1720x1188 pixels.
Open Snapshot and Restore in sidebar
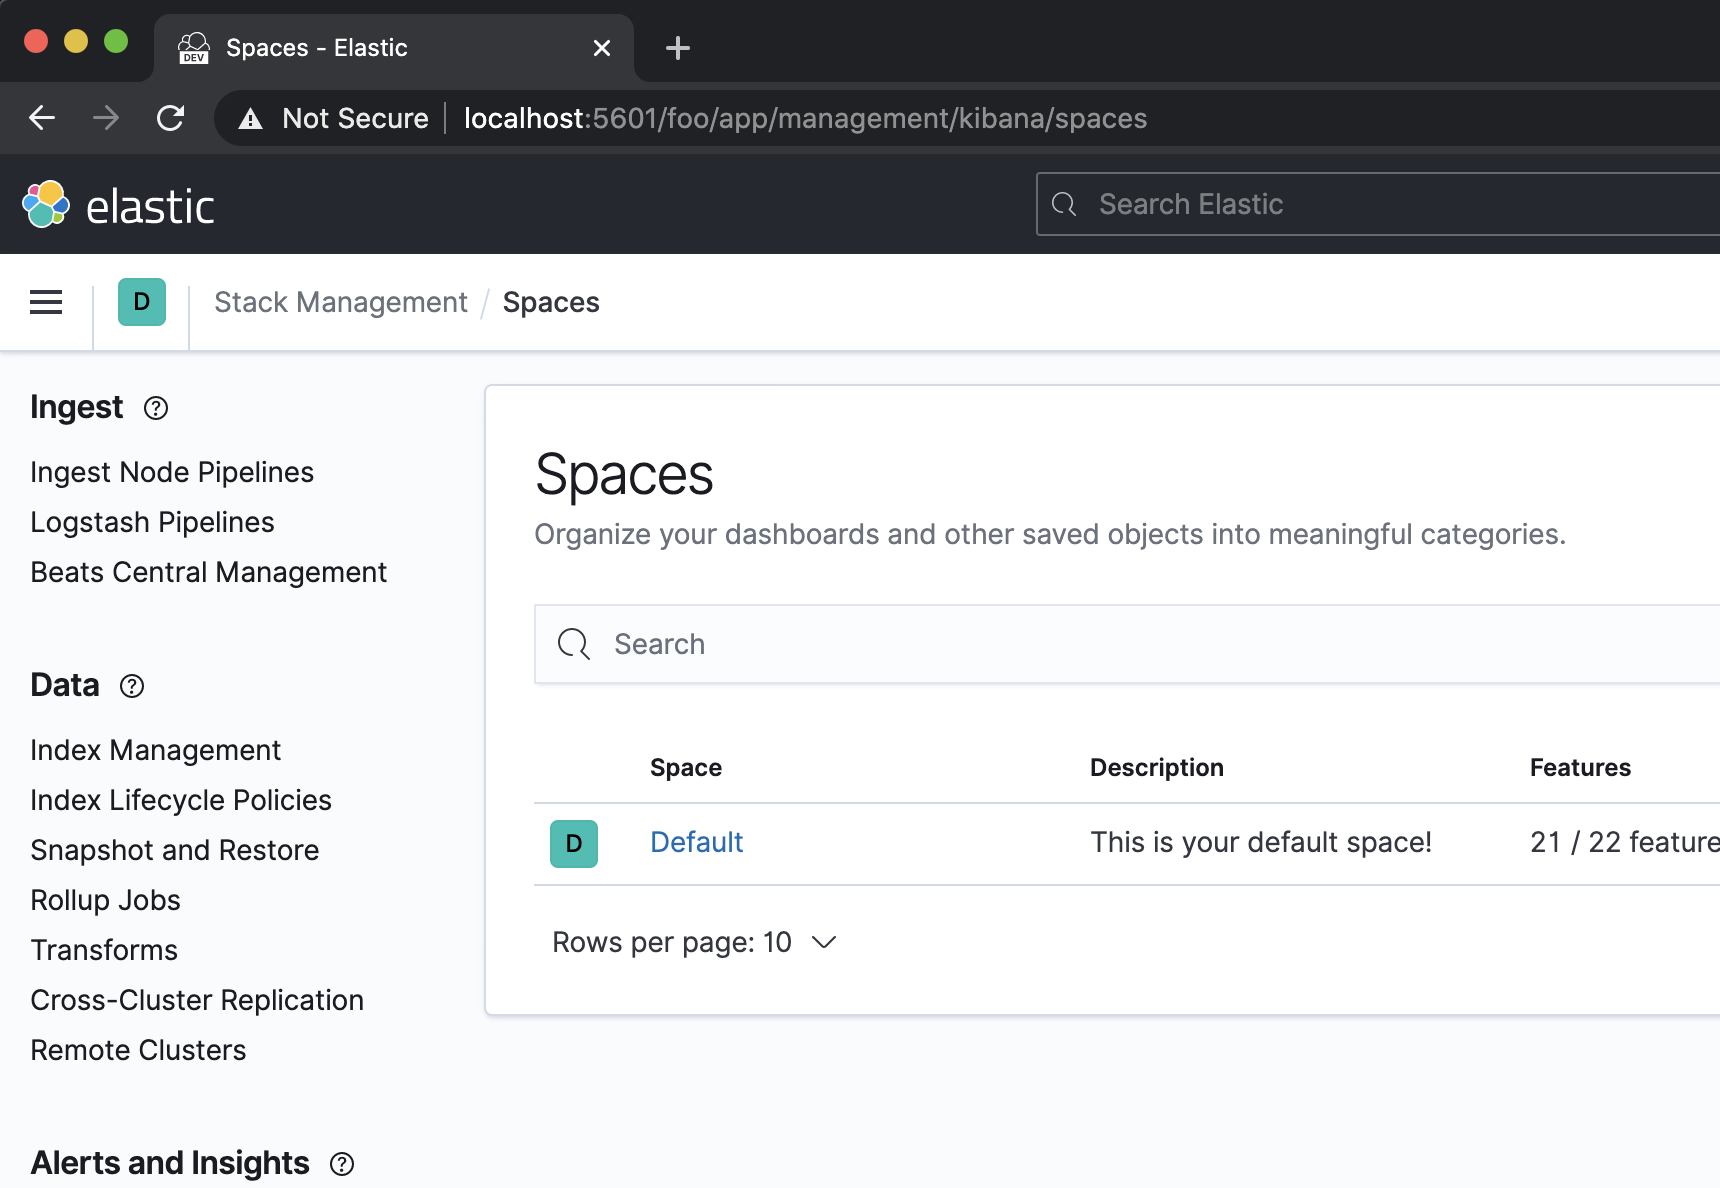175,850
